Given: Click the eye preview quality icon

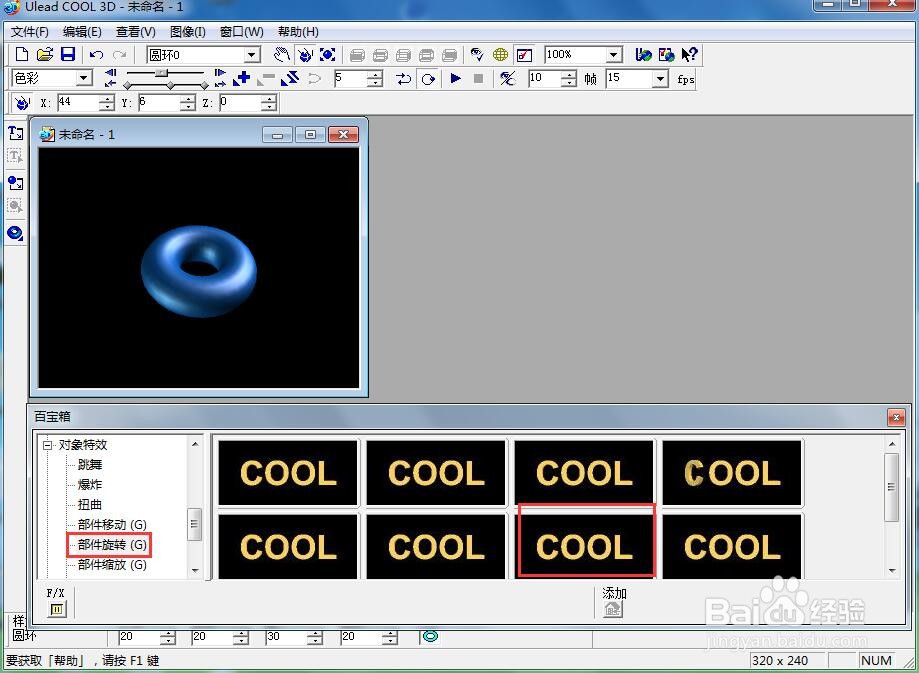Looking at the screenshot, I should pos(477,55).
